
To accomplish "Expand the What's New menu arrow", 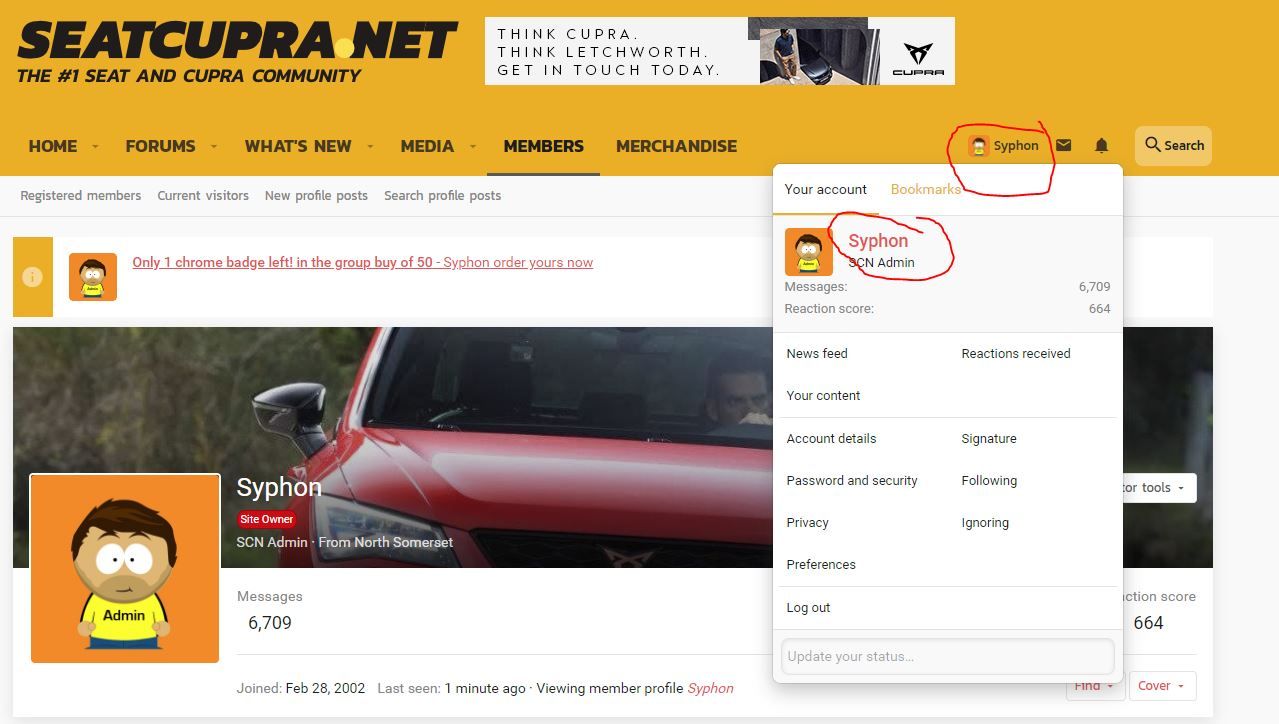I will pos(370,147).
